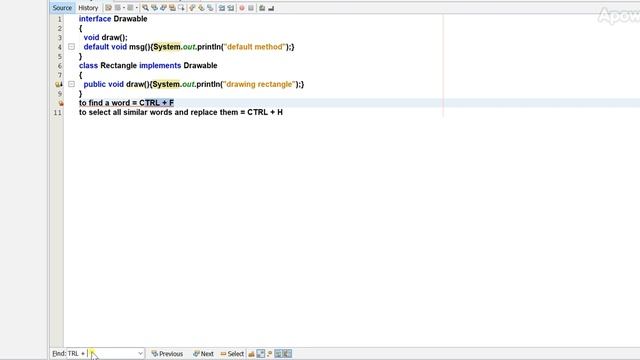Toggle Regular Expression option in find bar
640x360 pixels.
269,353
